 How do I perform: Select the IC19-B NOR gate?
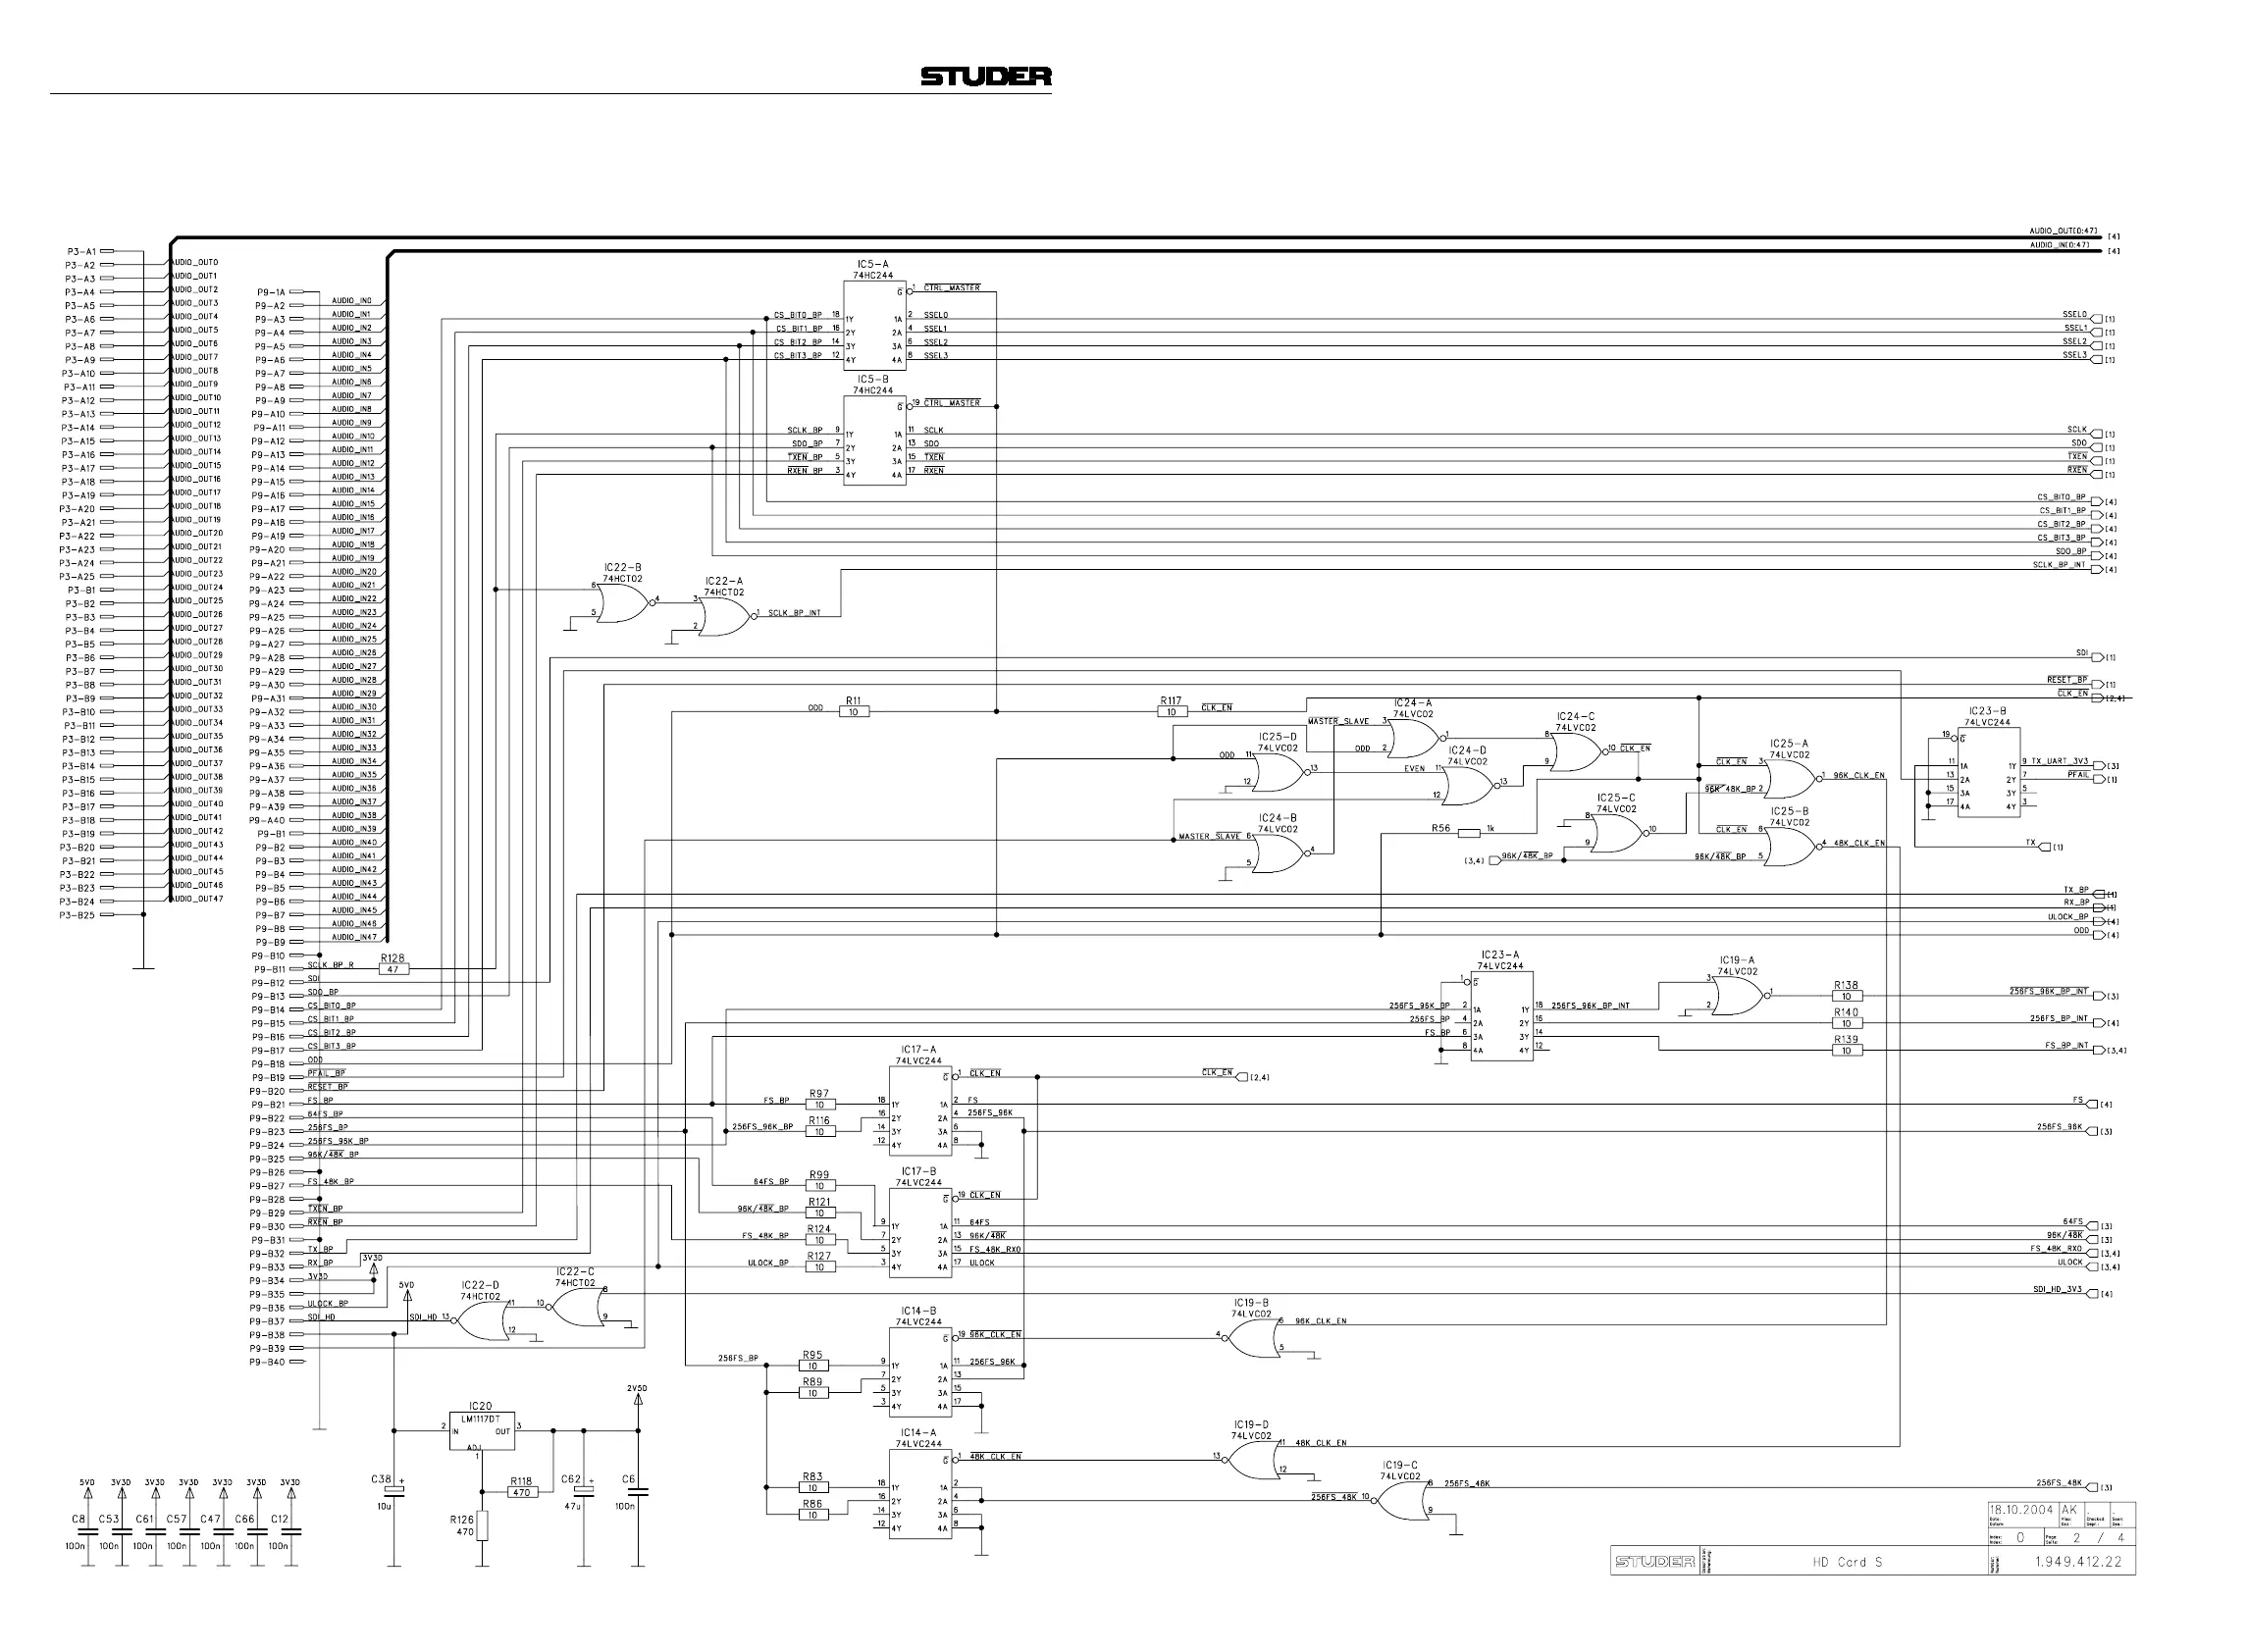1253,1337
